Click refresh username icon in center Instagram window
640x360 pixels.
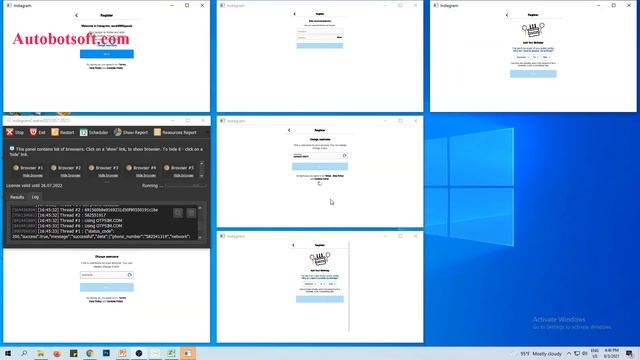[344, 156]
